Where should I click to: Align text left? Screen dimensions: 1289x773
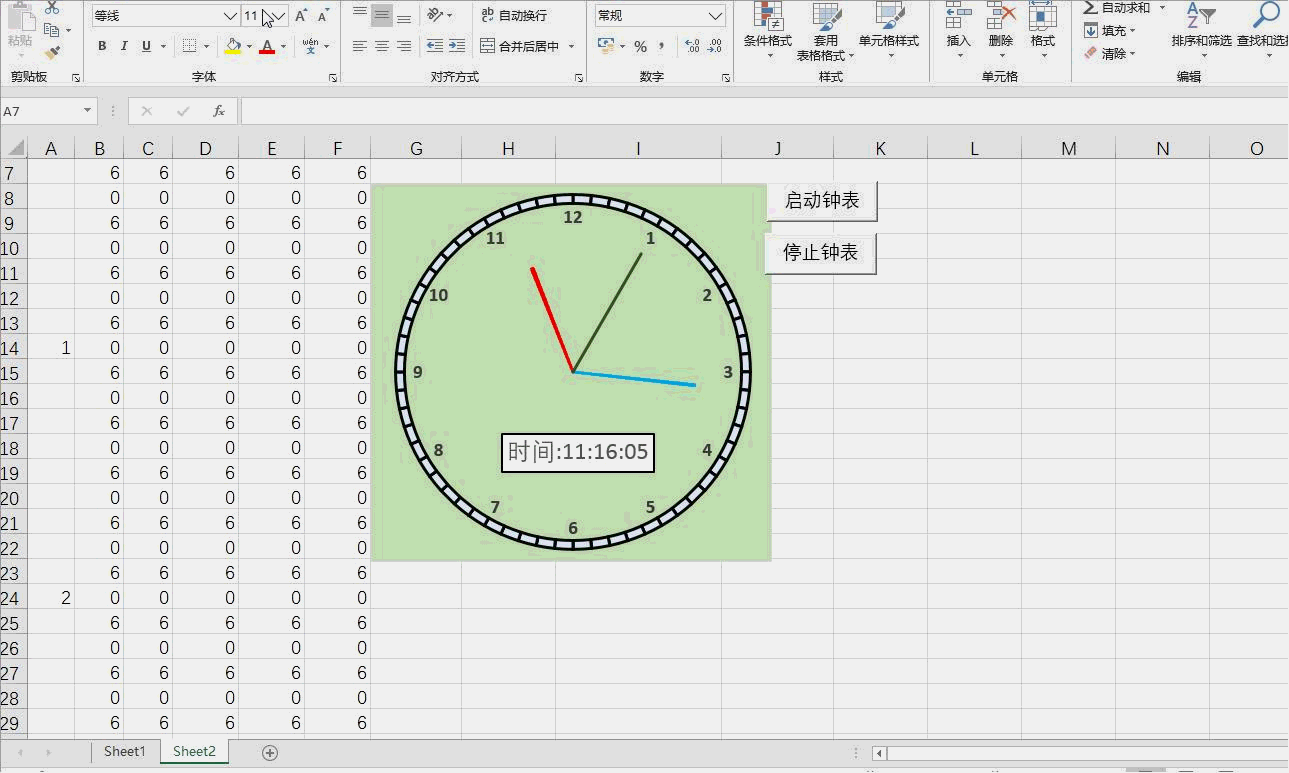click(x=360, y=46)
